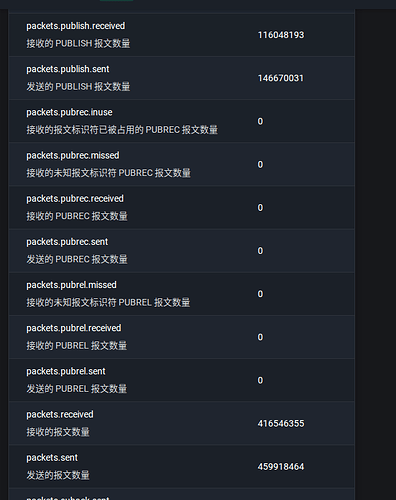The image size is (396, 500).
Task: Select the packets.pubrec.inuse metric name
Action: pos(69,112)
